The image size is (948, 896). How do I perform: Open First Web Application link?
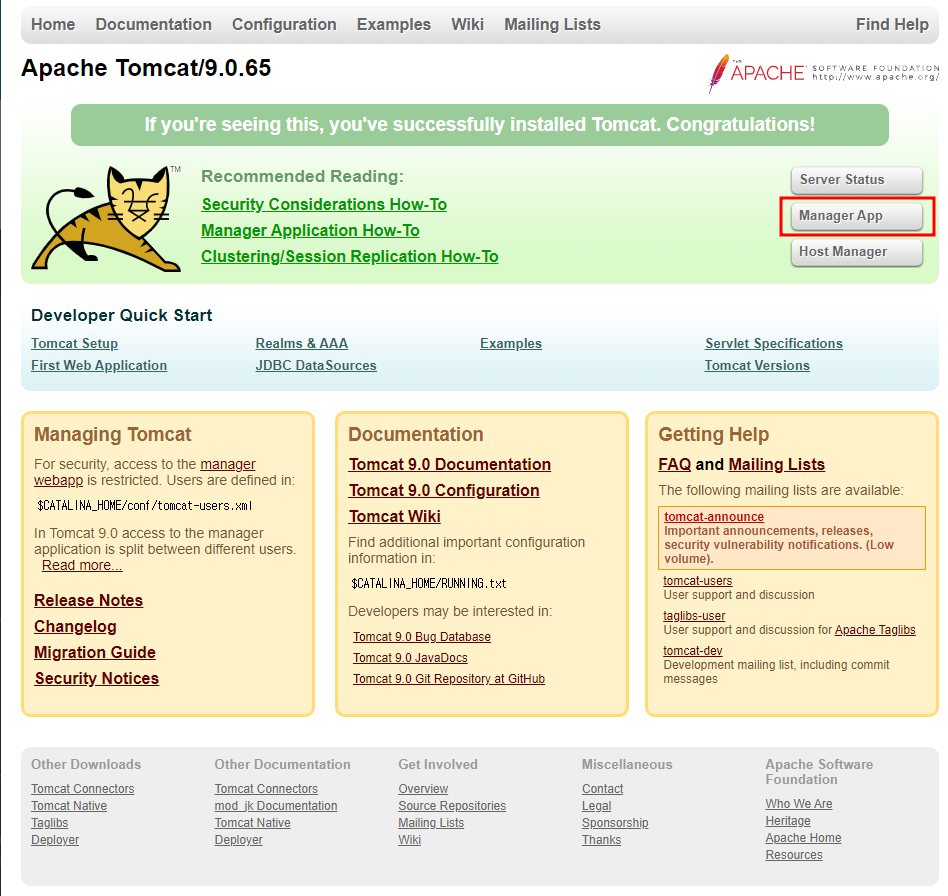click(99, 366)
